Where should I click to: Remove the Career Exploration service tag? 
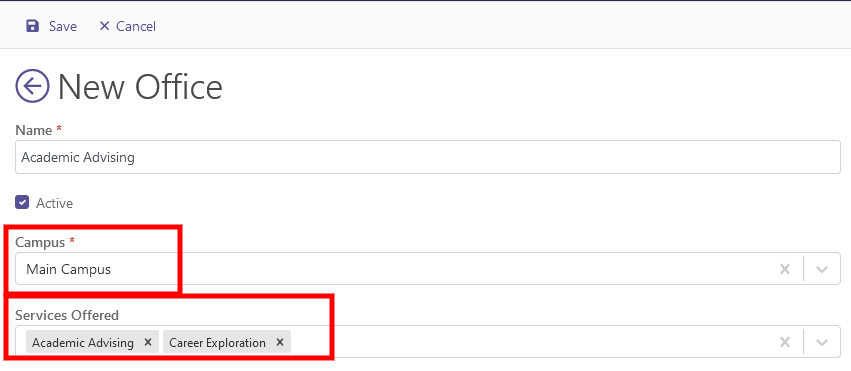(x=280, y=342)
